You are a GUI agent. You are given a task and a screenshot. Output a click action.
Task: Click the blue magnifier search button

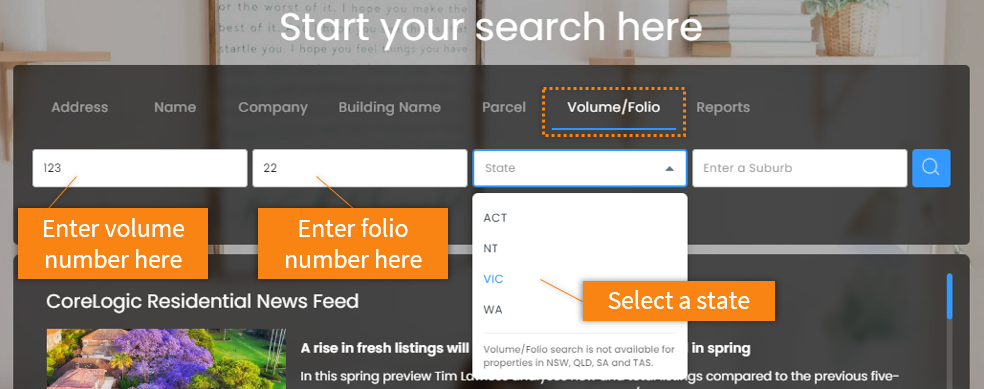(x=931, y=168)
